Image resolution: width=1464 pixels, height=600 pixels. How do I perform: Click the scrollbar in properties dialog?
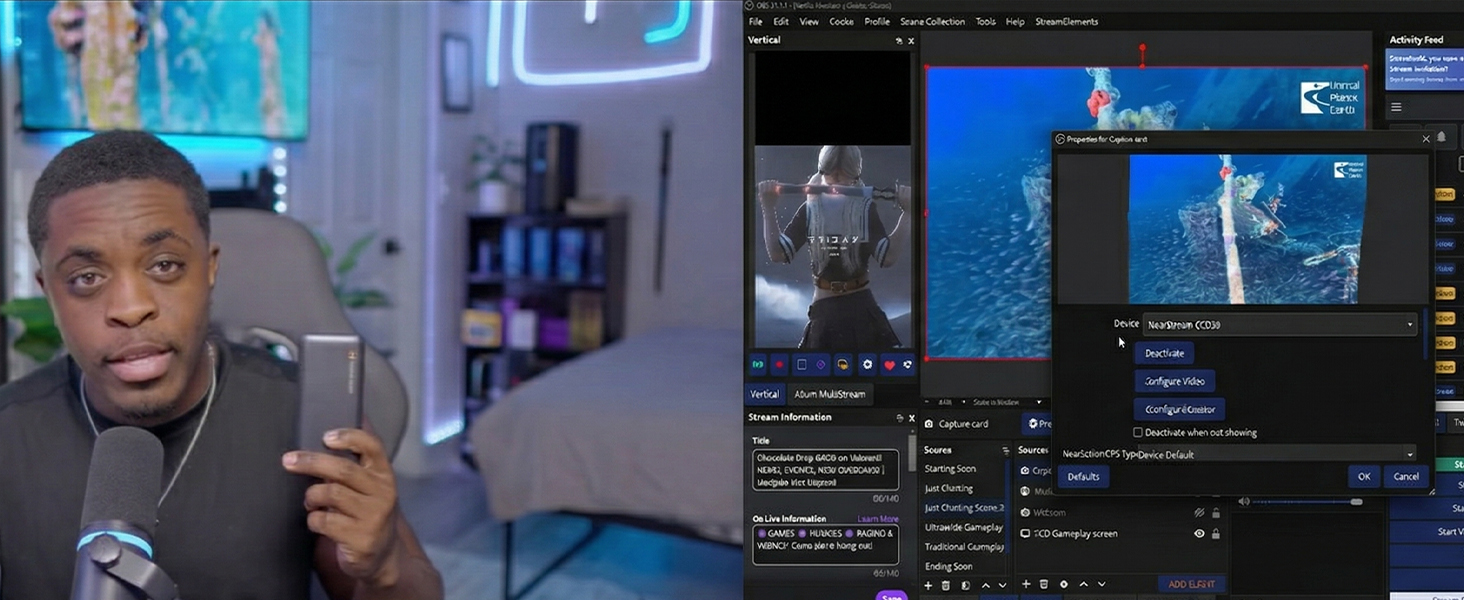pyautogui.click(x=1426, y=335)
